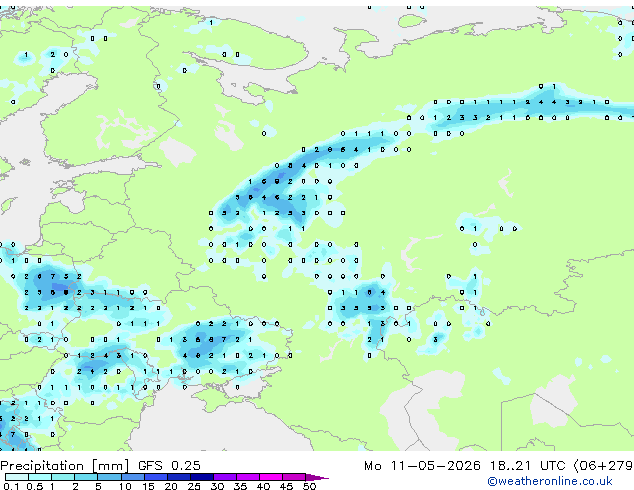Pick the 20–25 mm legend color swatch

[x=178, y=477]
